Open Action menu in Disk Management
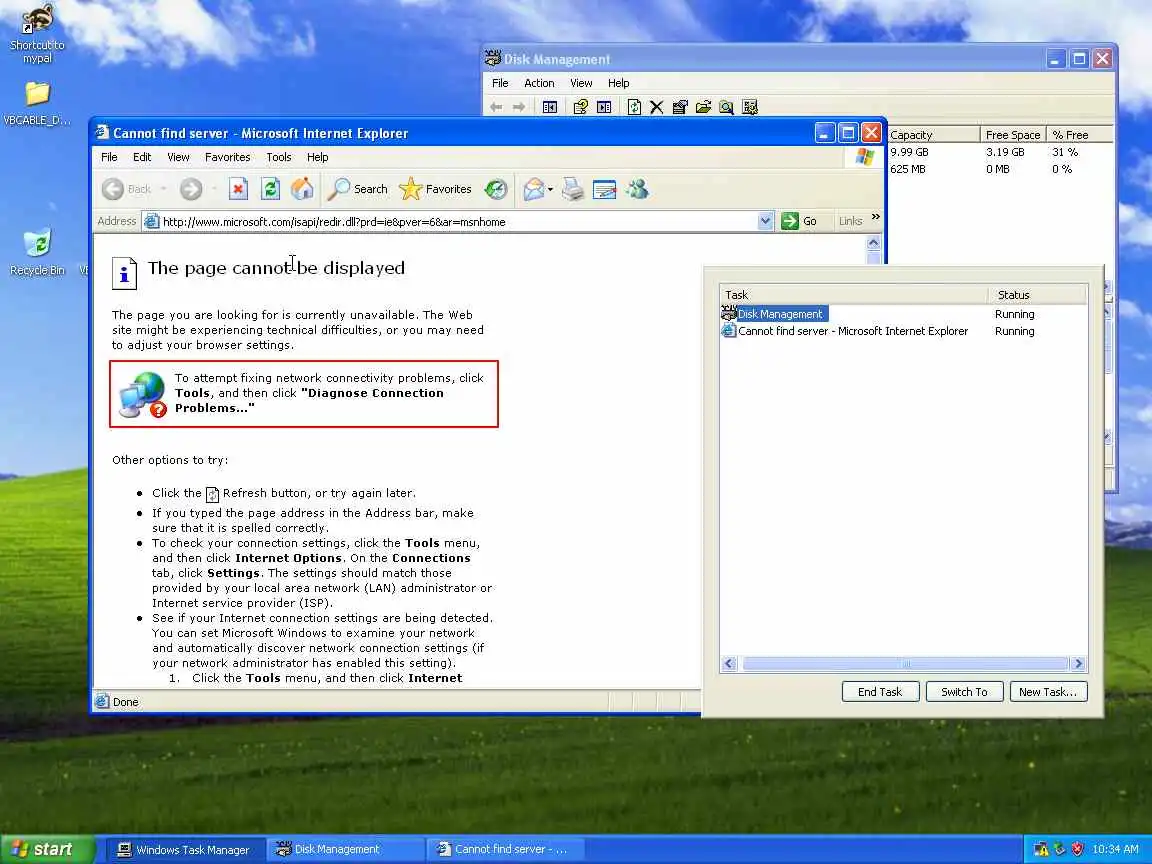This screenshot has width=1152, height=864. [x=539, y=83]
